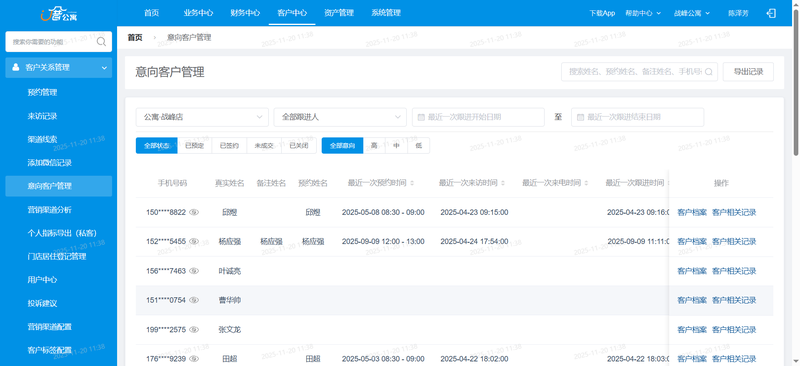The image size is (800, 366).
Task: Click the i舍公寓 logo
Action: [x=59, y=14]
